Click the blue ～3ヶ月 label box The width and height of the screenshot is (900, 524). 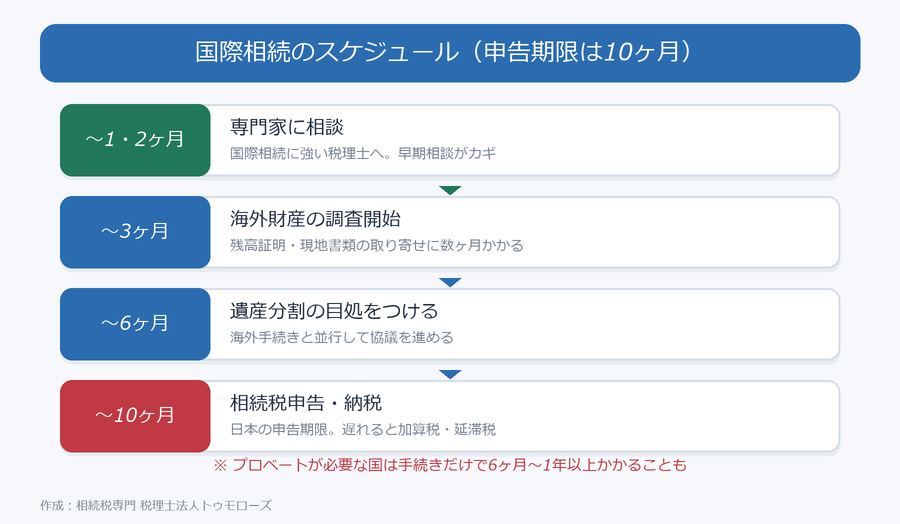pyautogui.click(x=135, y=232)
